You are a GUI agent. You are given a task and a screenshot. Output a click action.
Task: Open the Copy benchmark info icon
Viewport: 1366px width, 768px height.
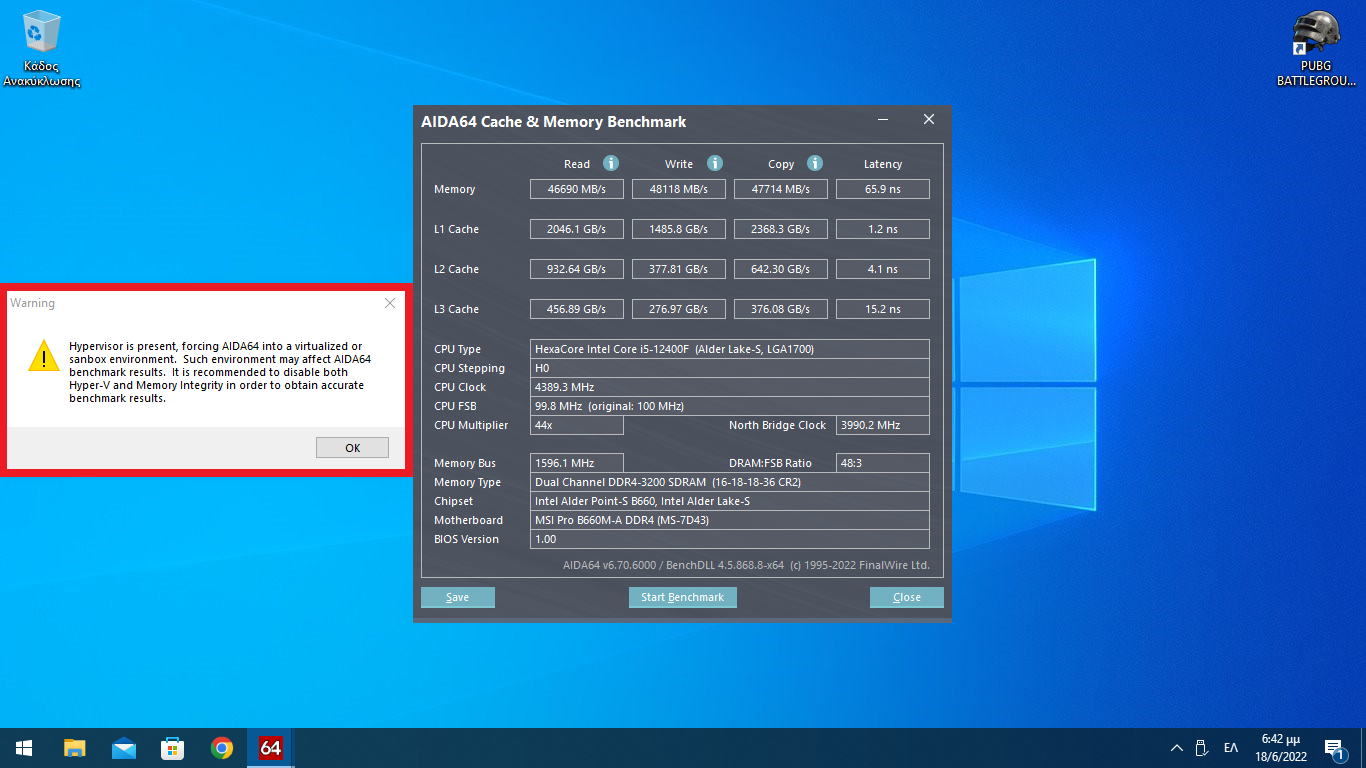pyautogui.click(x=815, y=163)
